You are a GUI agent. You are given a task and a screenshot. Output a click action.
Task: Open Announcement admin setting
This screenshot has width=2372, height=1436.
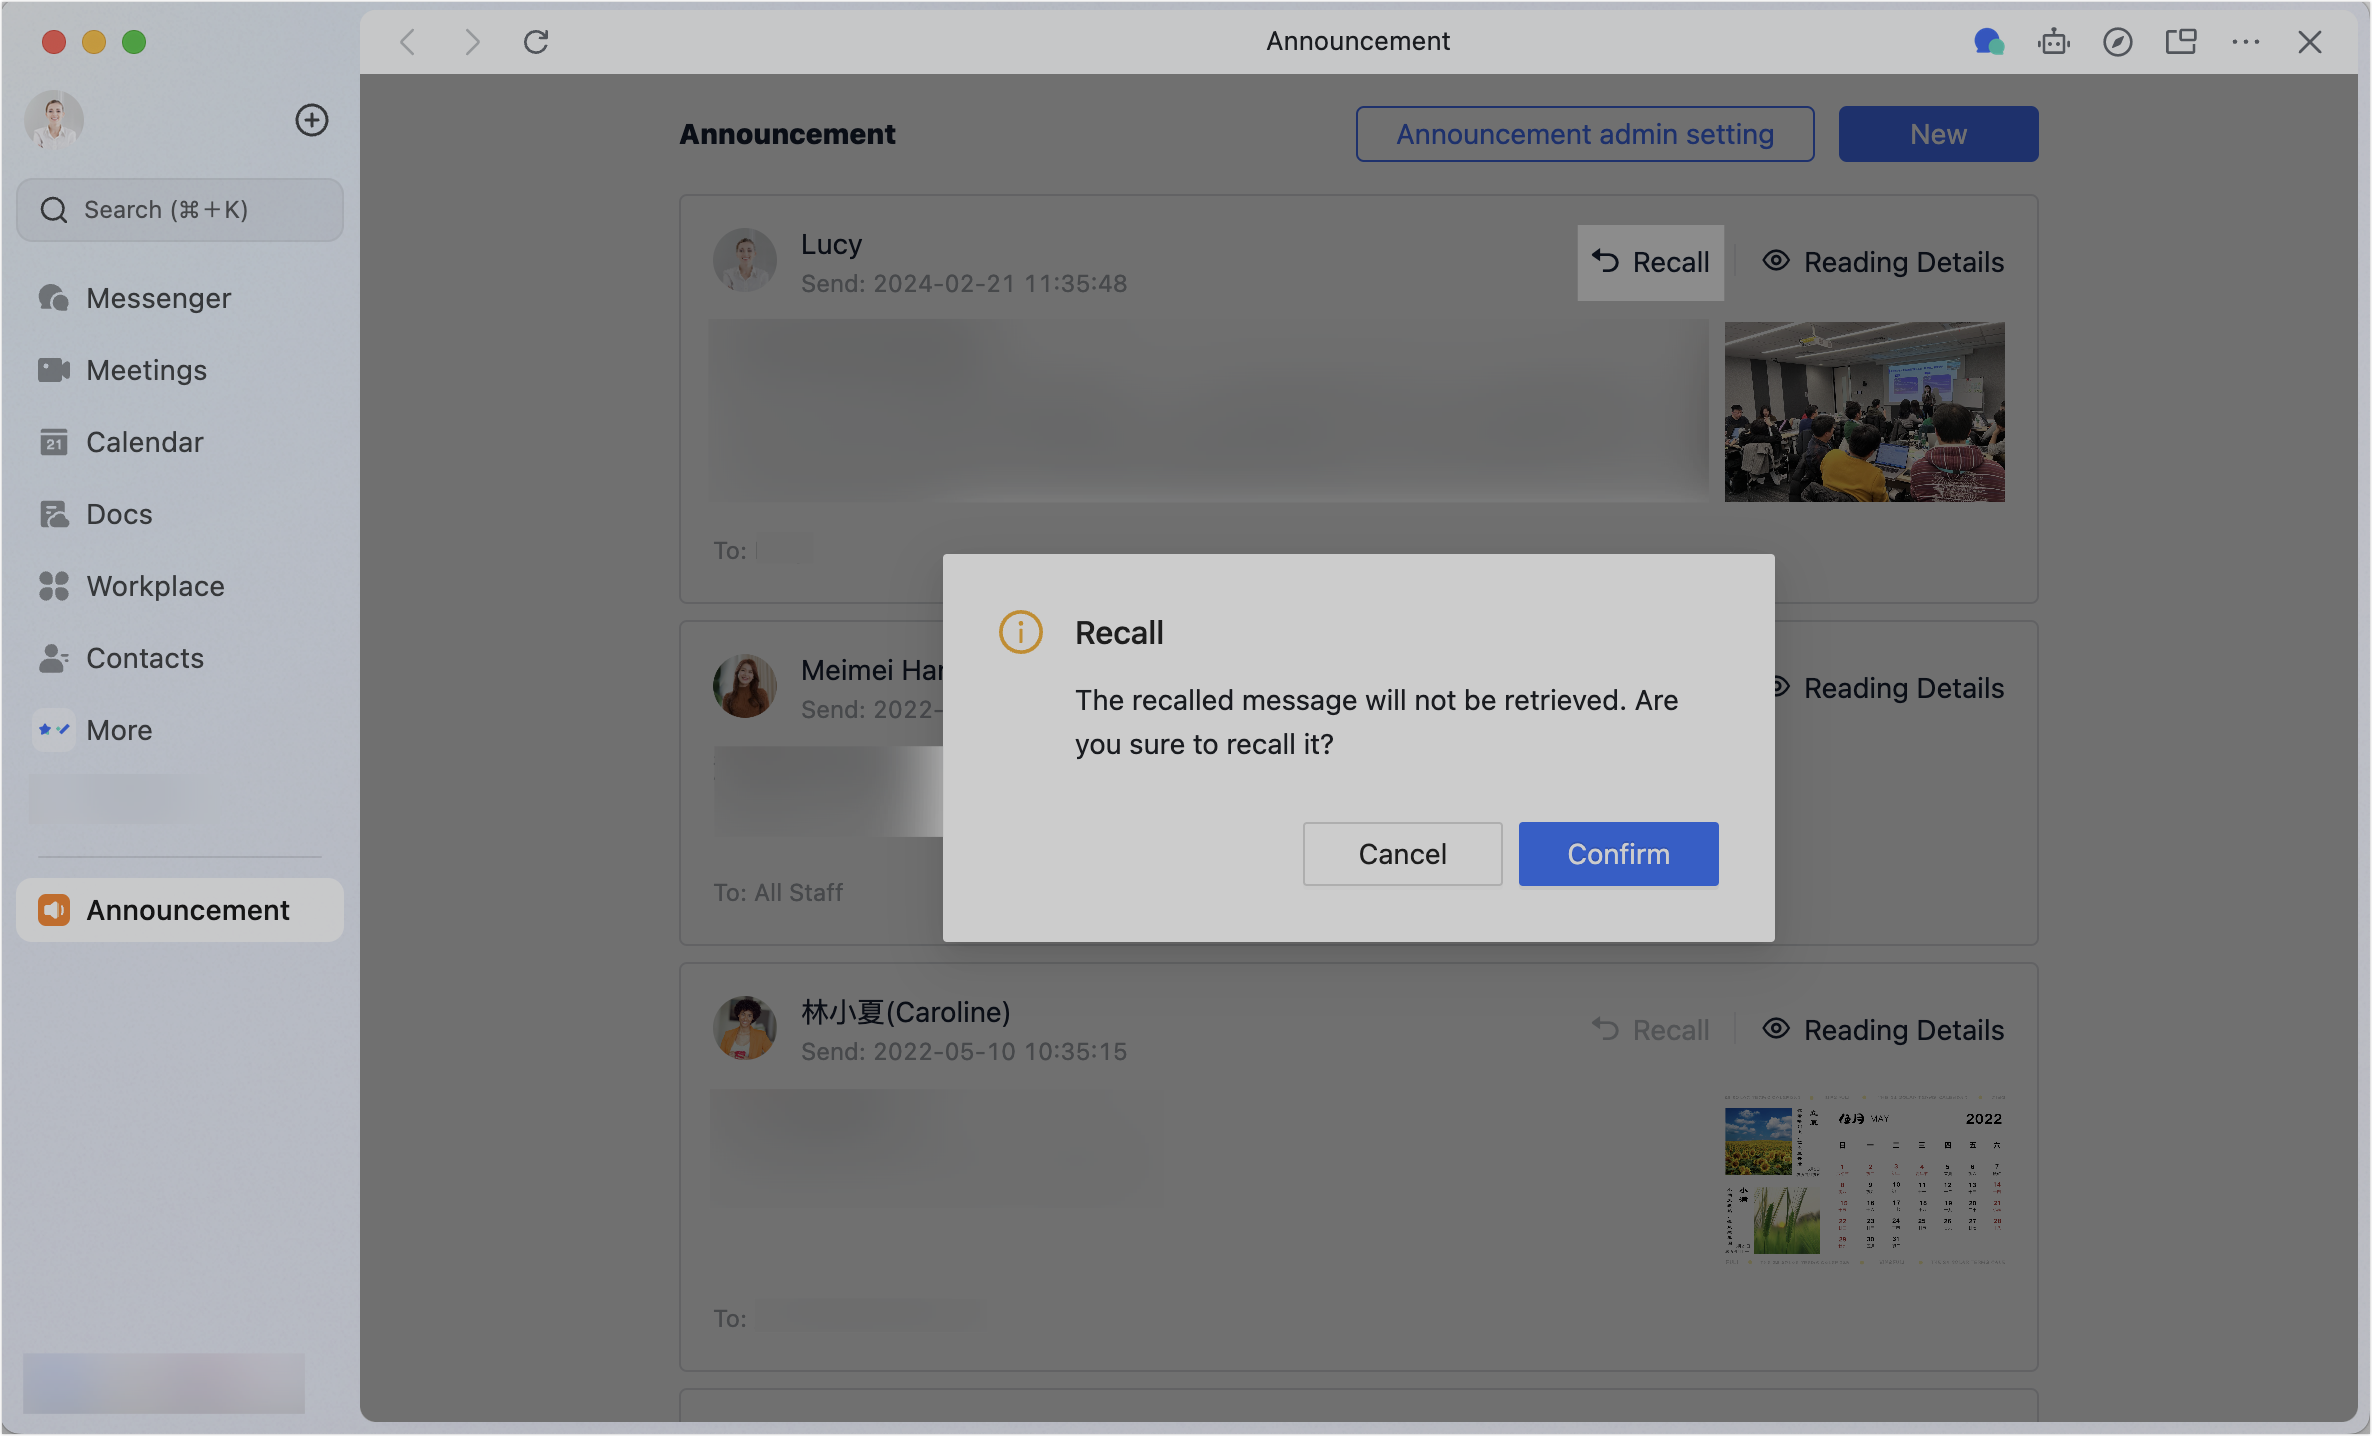(x=1585, y=134)
